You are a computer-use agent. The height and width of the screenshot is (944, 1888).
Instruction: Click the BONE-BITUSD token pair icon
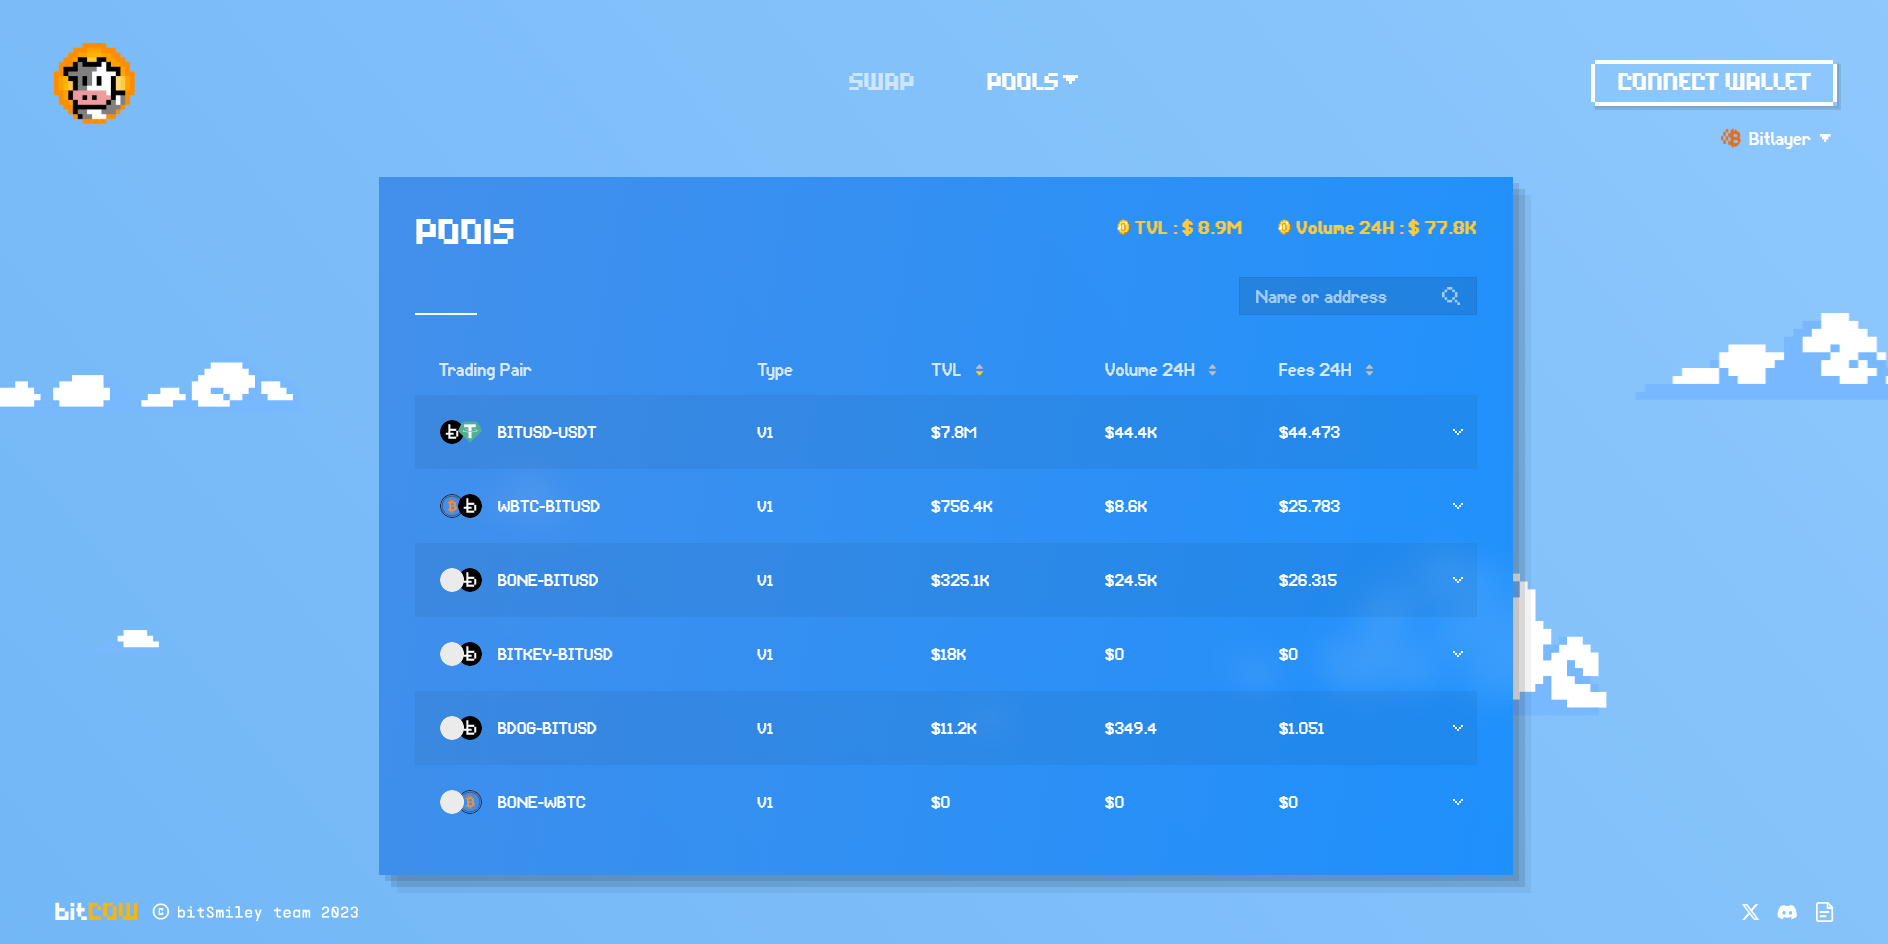[x=461, y=580]
